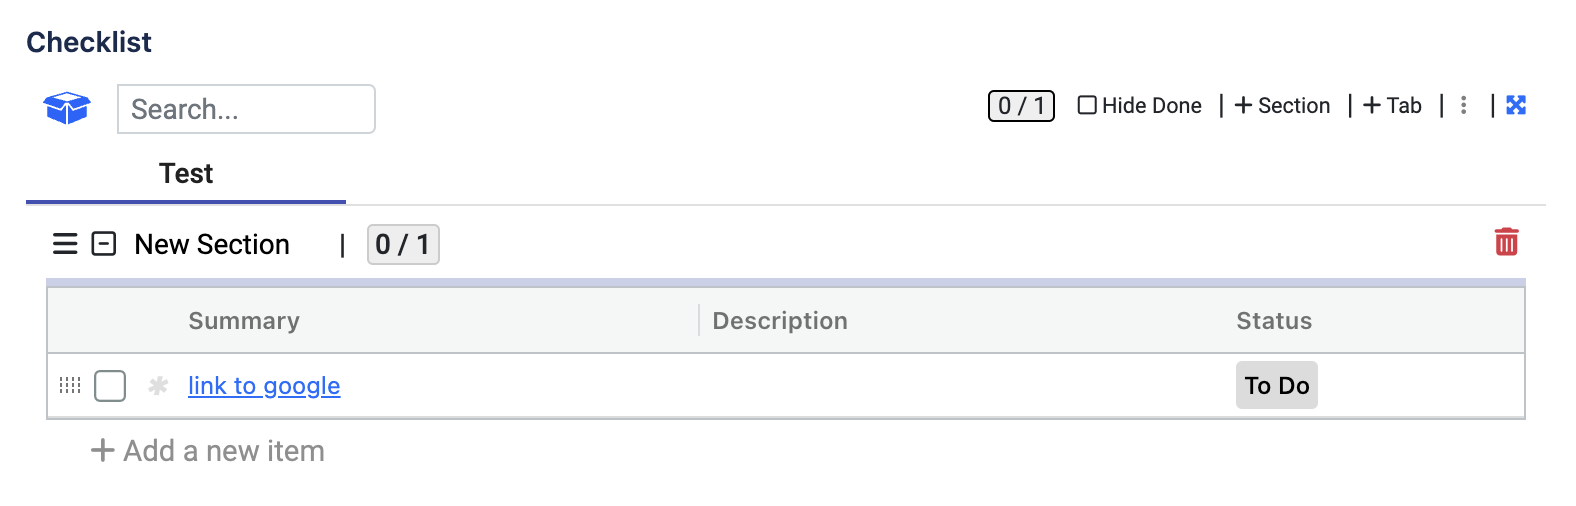Enable the Hide Done checkbox
The image size is (1576, 506).
click(x=1087, y=106)
